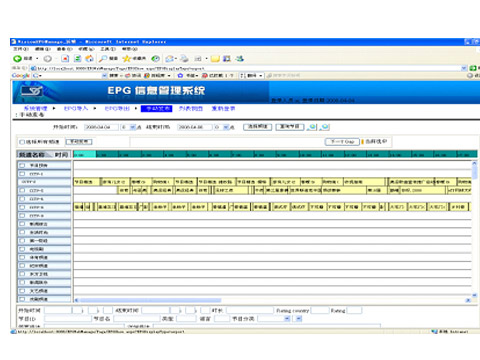This screenshot has width=480, height=360.
Task: Click the 下一个 Gap button
Action: (342, 142)
